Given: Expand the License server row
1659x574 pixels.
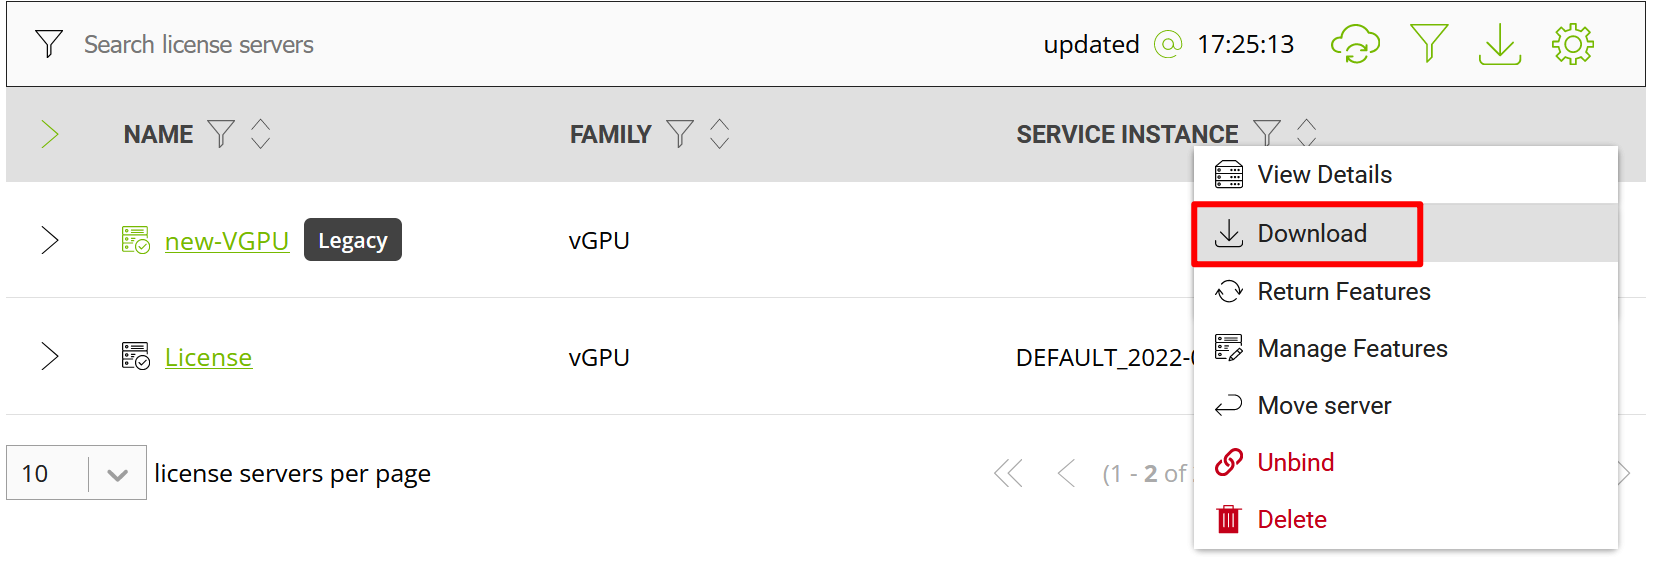Looking at the screenshot, I should click(x=50, y=356).
